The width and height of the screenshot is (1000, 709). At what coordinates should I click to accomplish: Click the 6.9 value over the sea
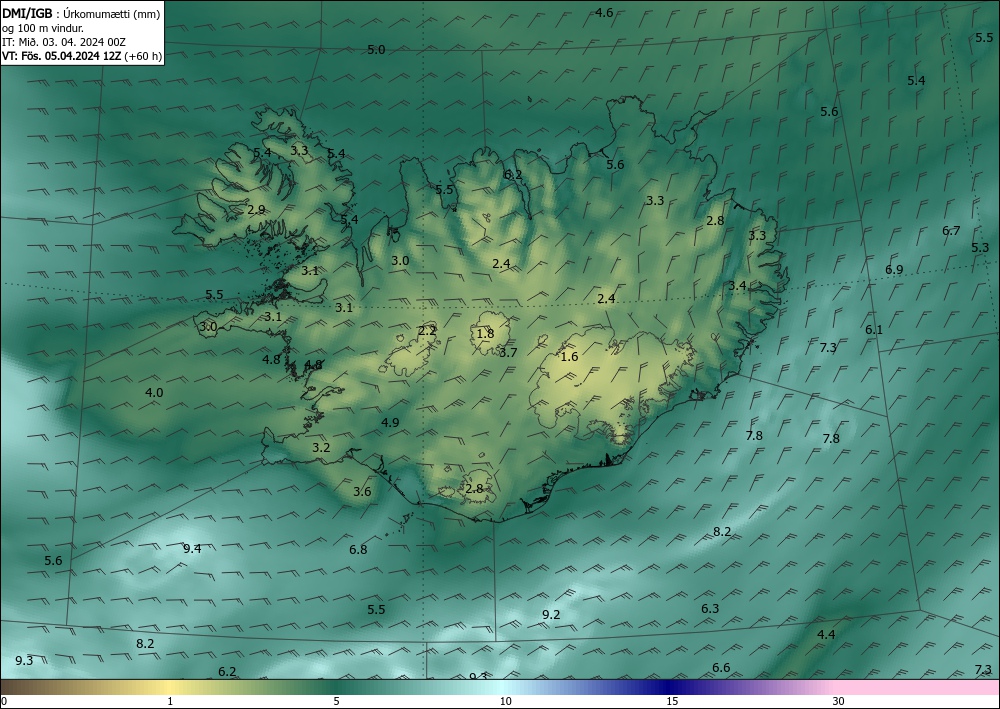894,270
